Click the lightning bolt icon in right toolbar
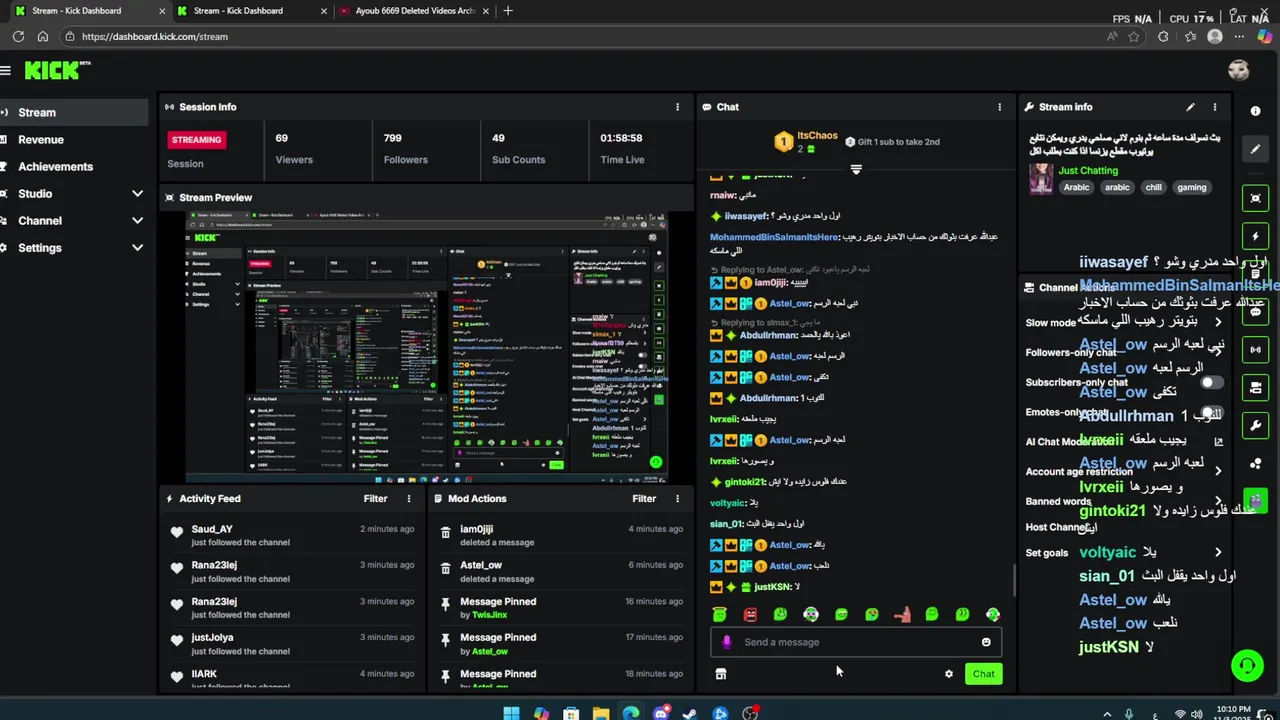 pos(1256,236)
